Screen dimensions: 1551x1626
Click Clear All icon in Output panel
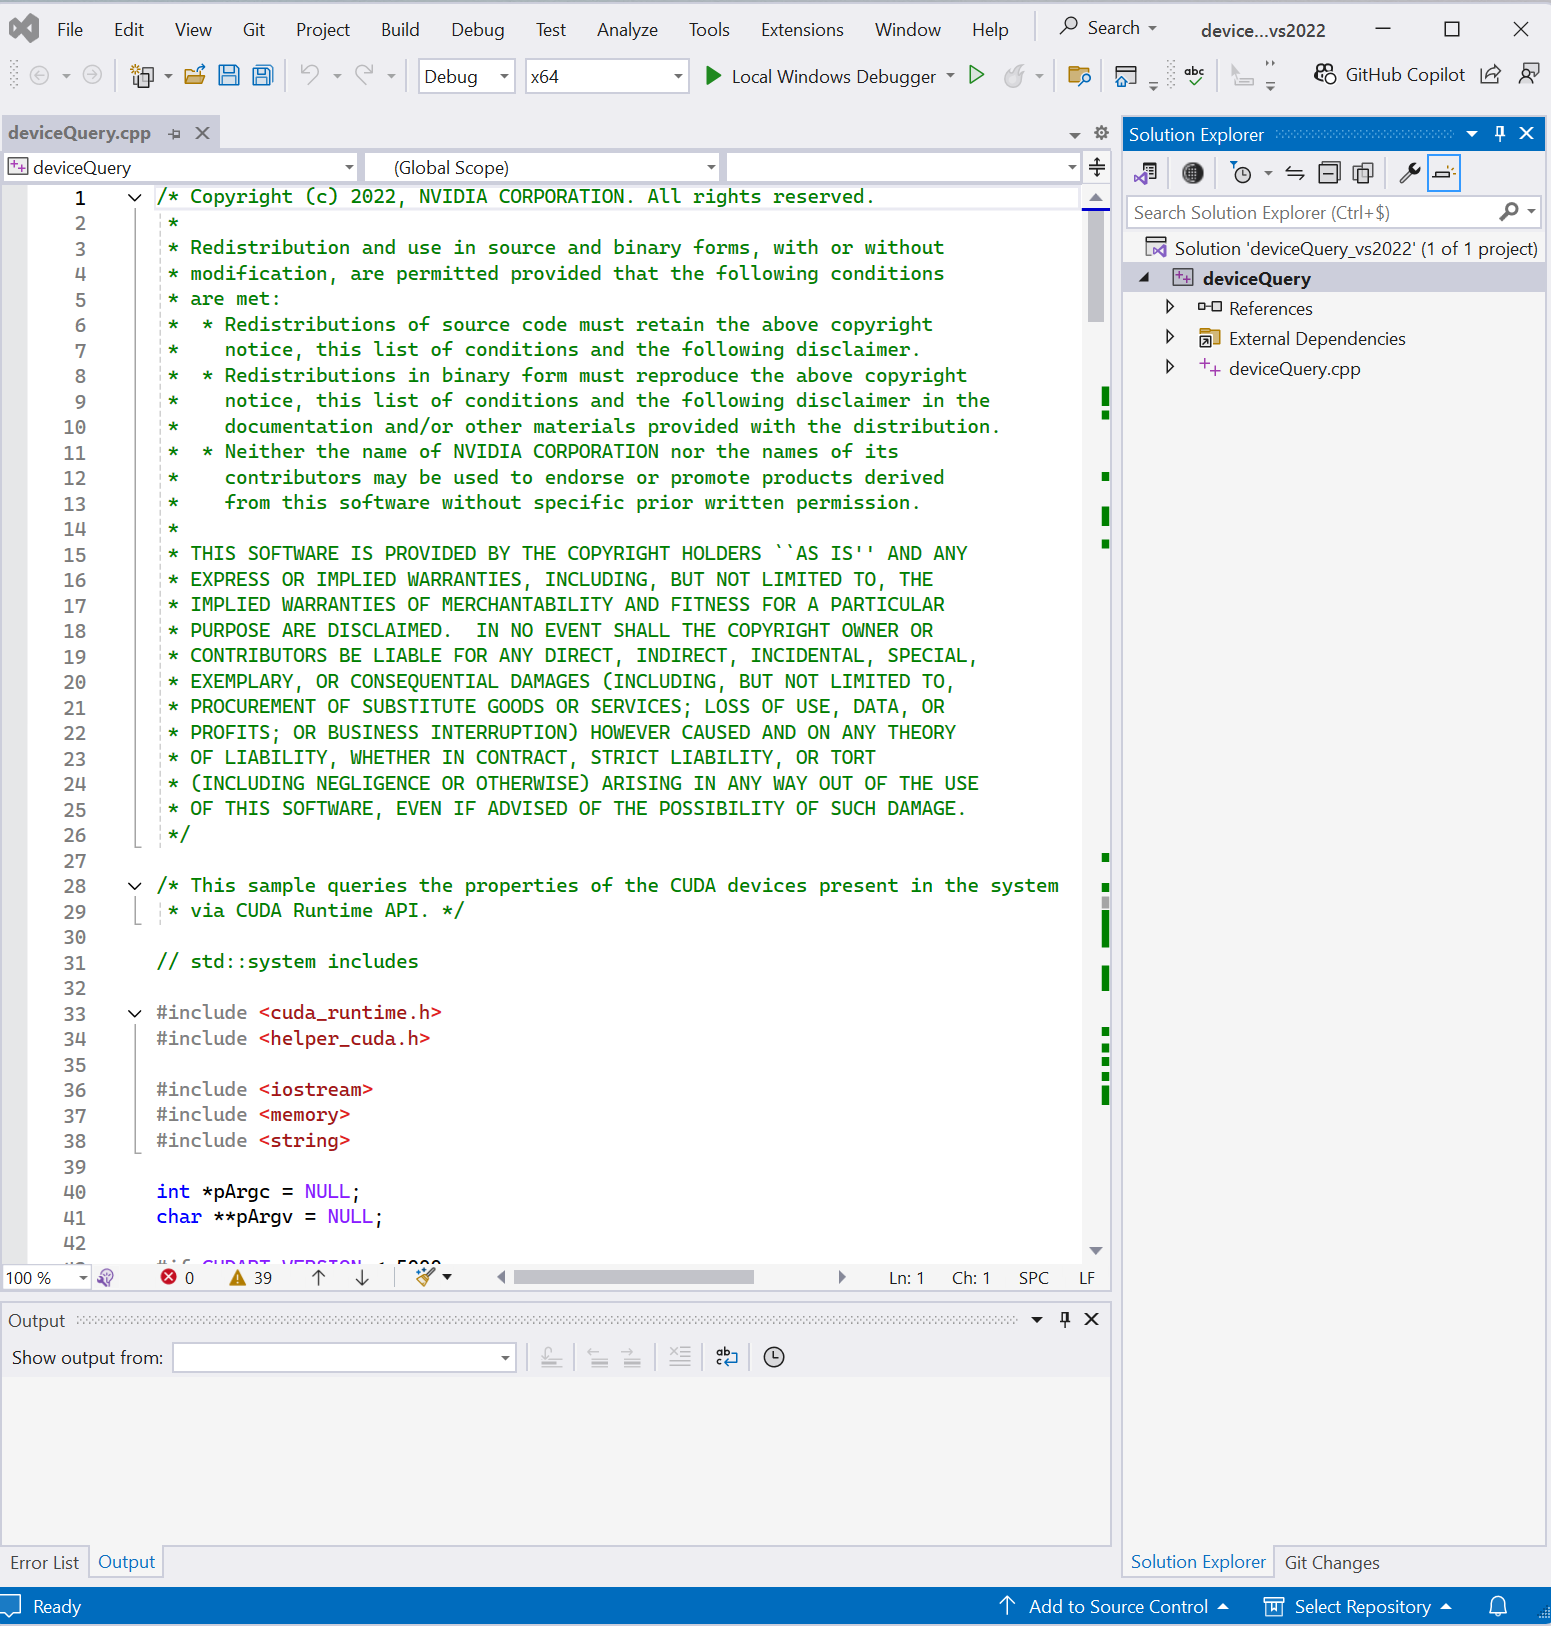680,1357
